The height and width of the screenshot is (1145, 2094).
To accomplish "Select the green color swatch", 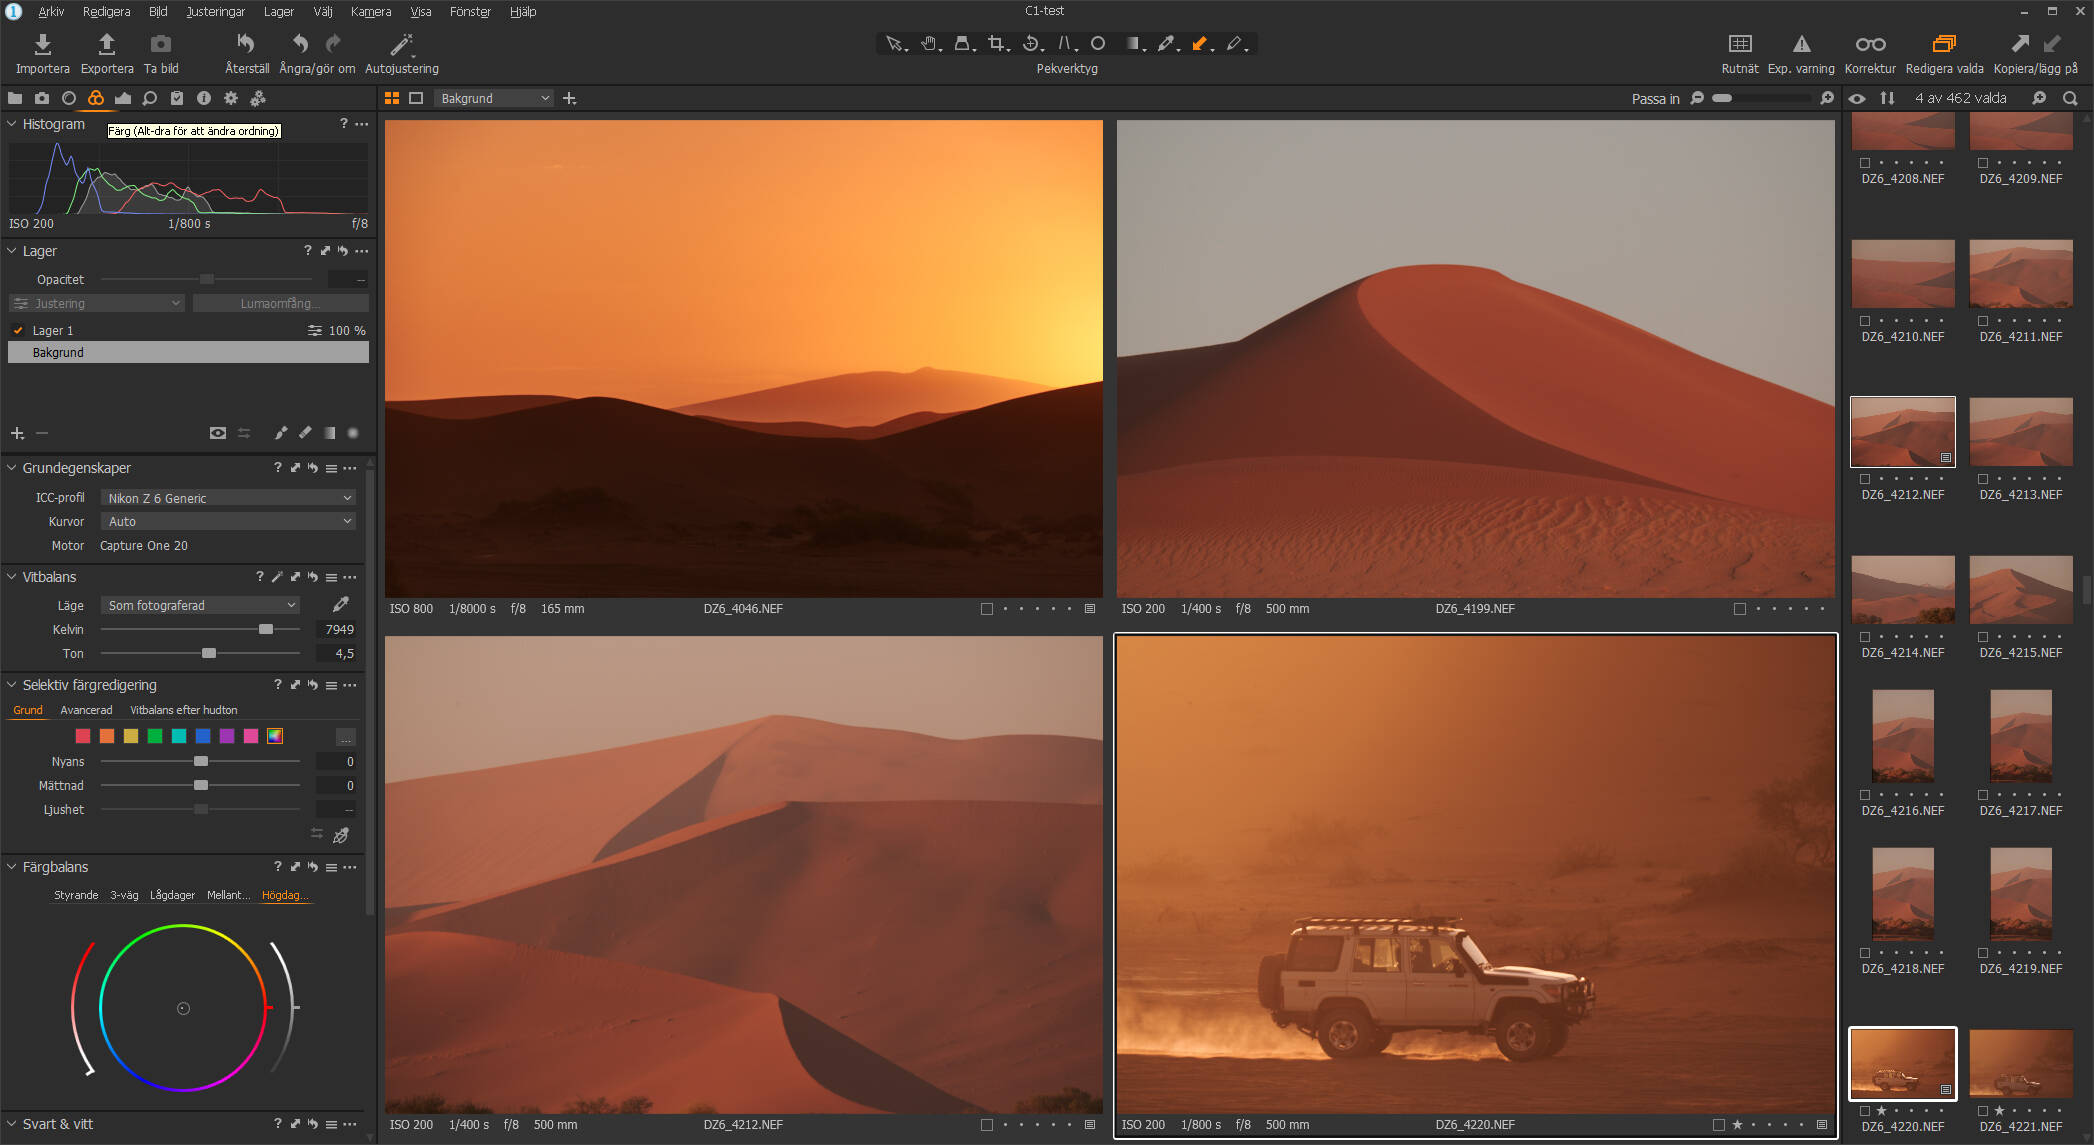I will click(155, 736).
